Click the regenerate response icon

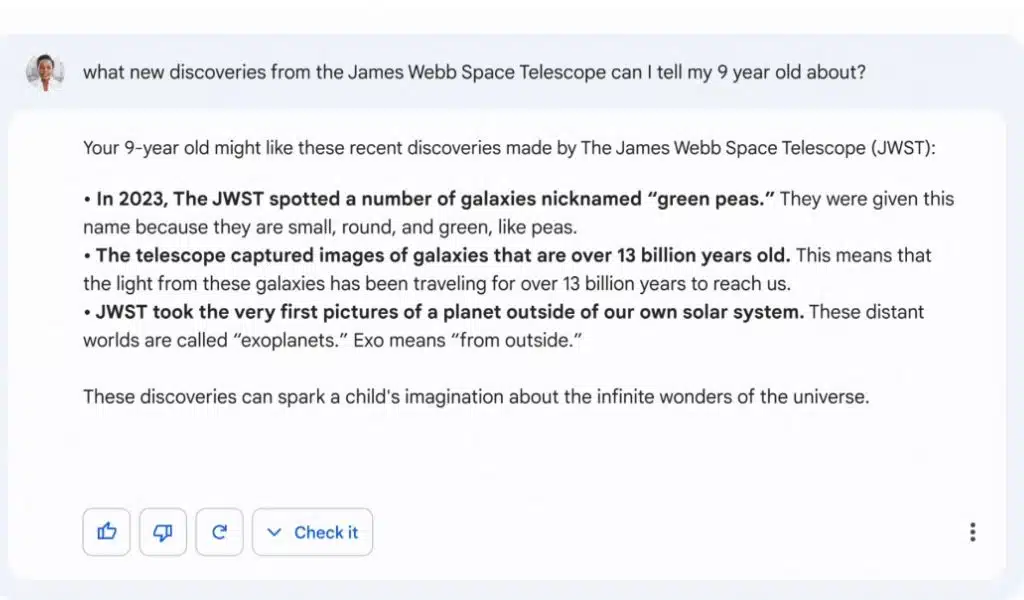[x=219, y=532]
